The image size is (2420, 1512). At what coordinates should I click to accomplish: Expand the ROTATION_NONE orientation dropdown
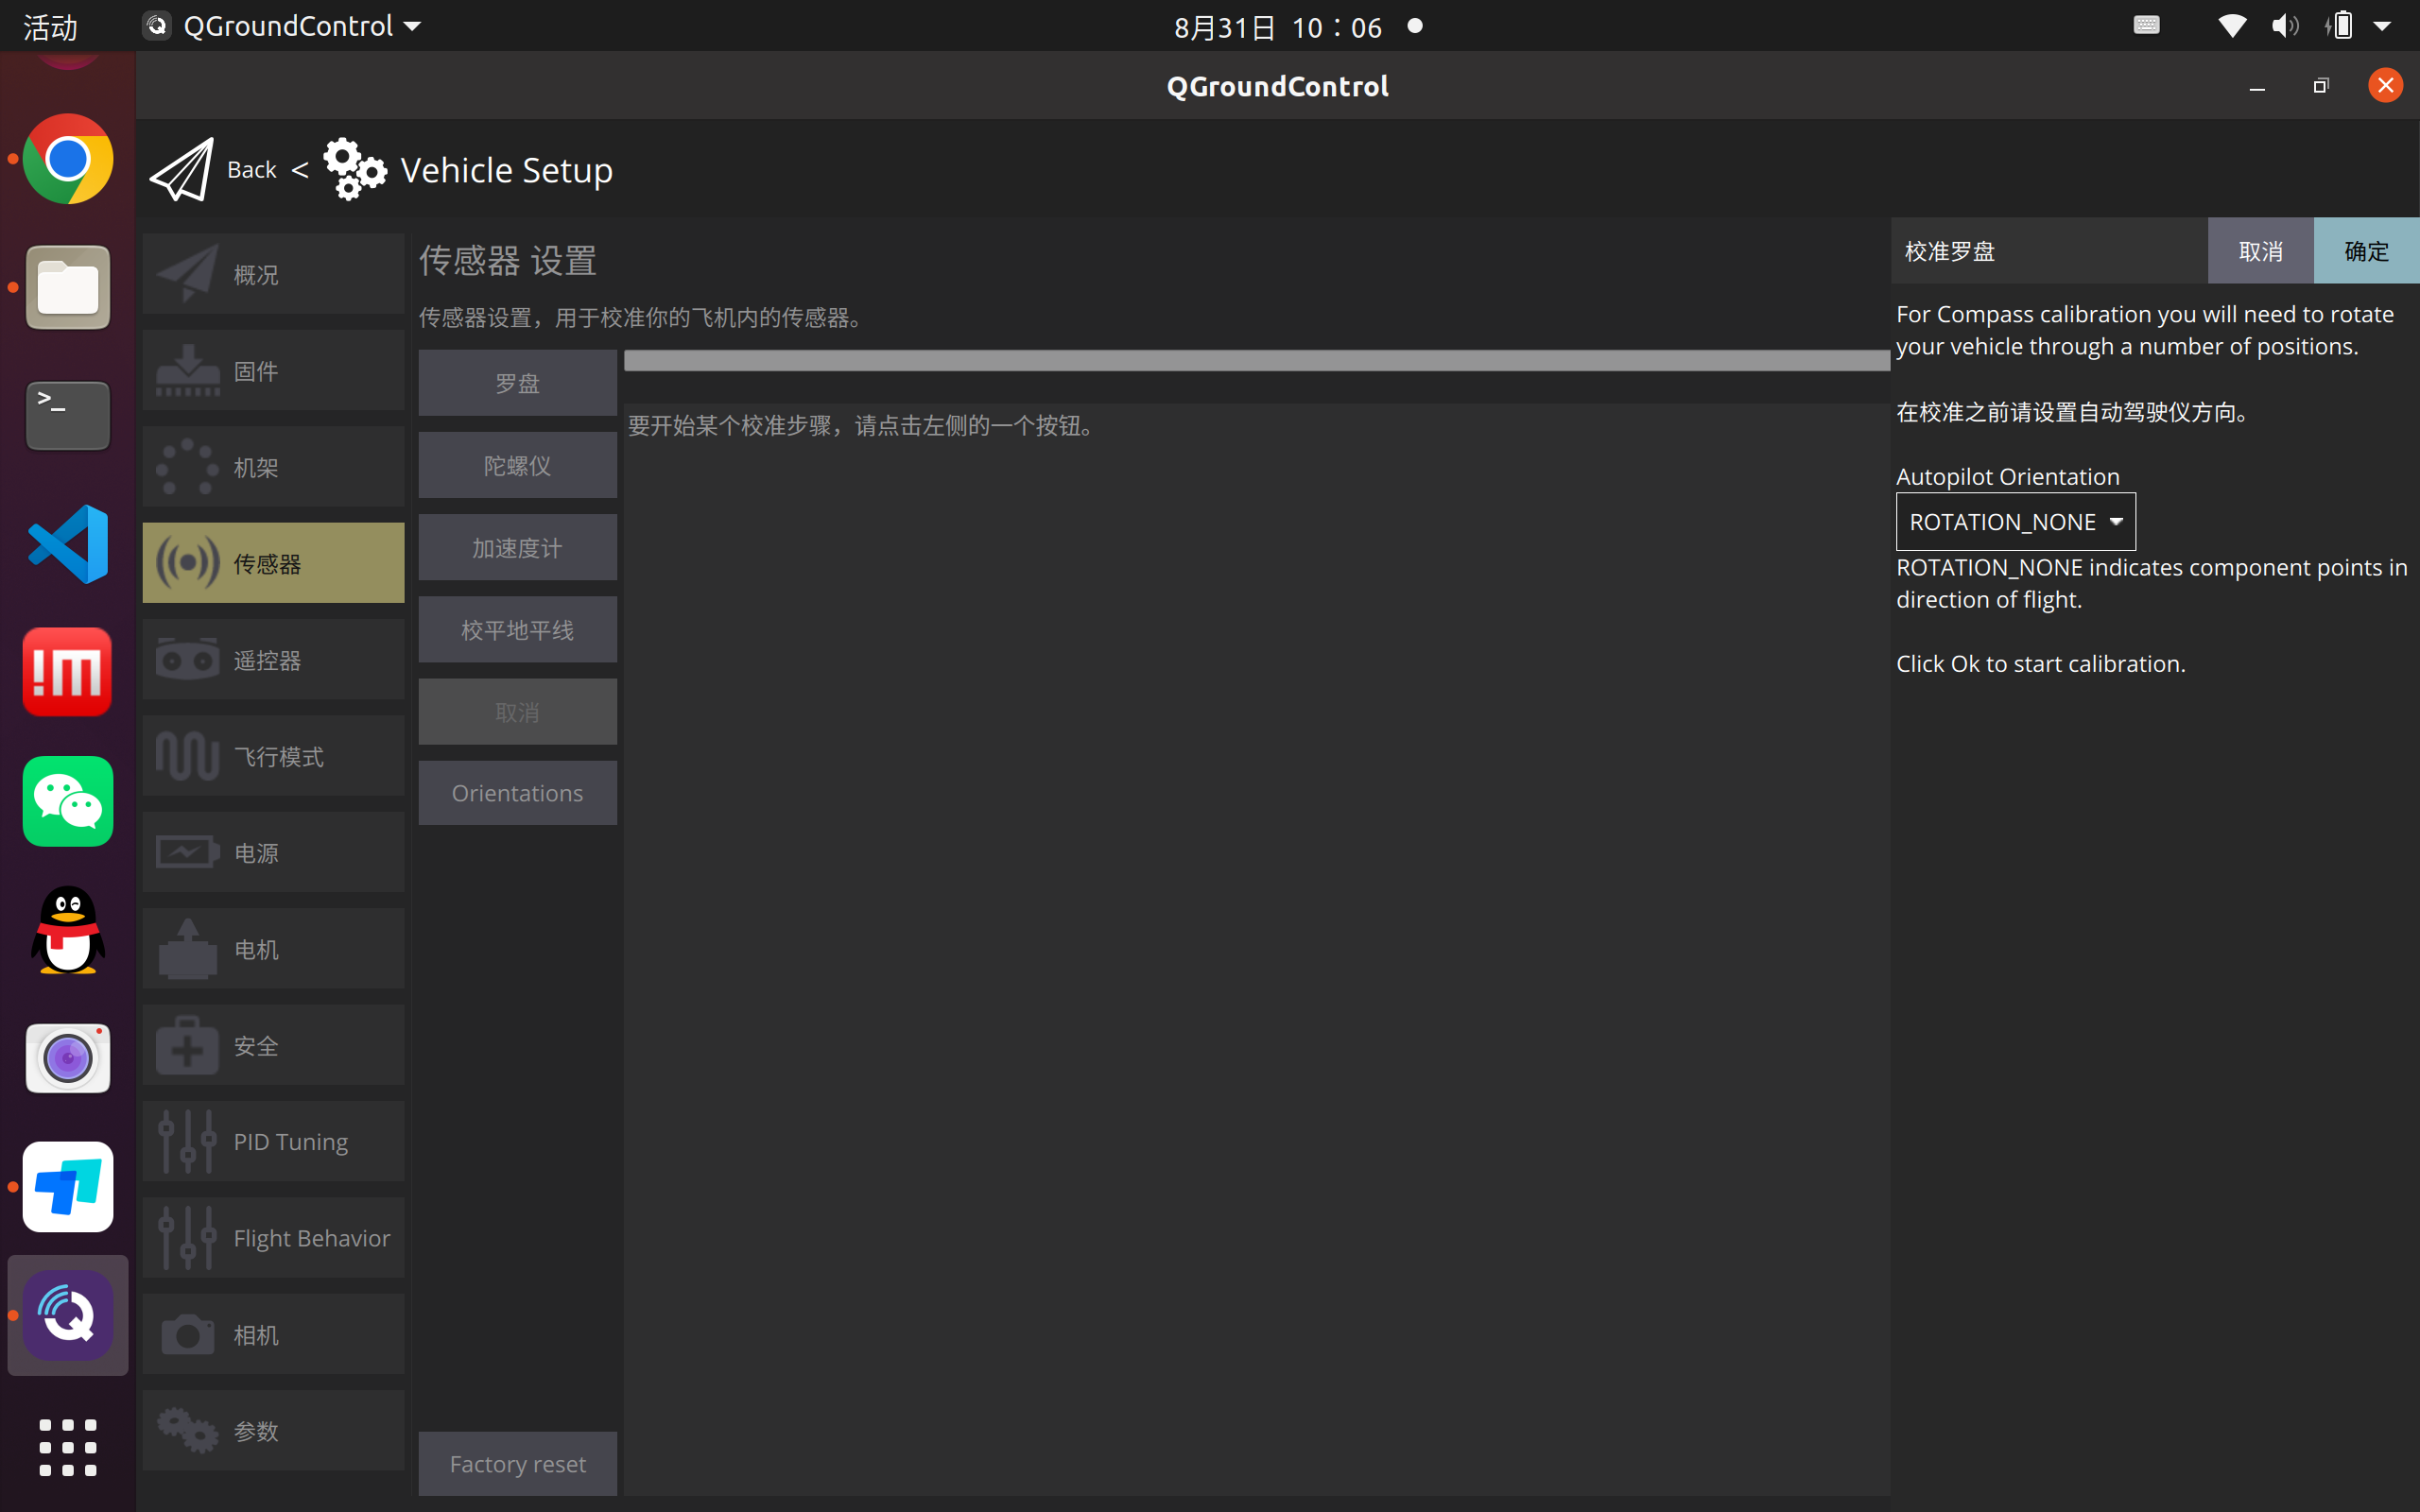(2014, 522)
